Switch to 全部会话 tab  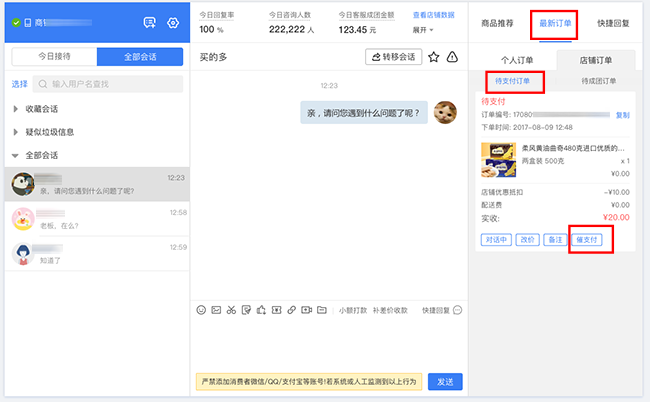(x=140, y=57)
